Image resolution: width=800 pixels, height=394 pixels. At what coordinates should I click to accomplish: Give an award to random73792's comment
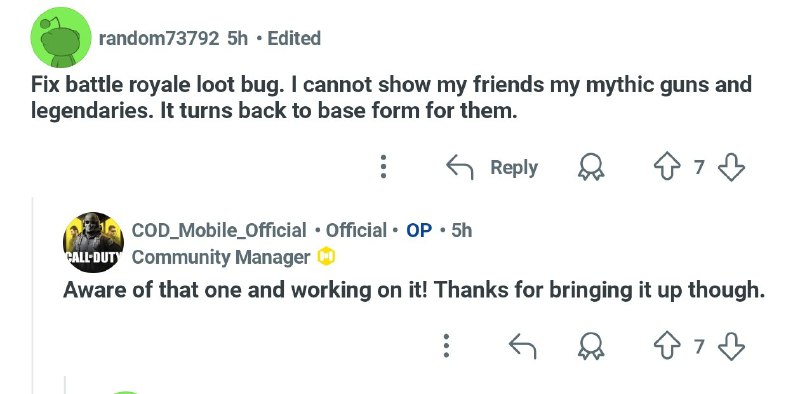[x=591, y=167]
